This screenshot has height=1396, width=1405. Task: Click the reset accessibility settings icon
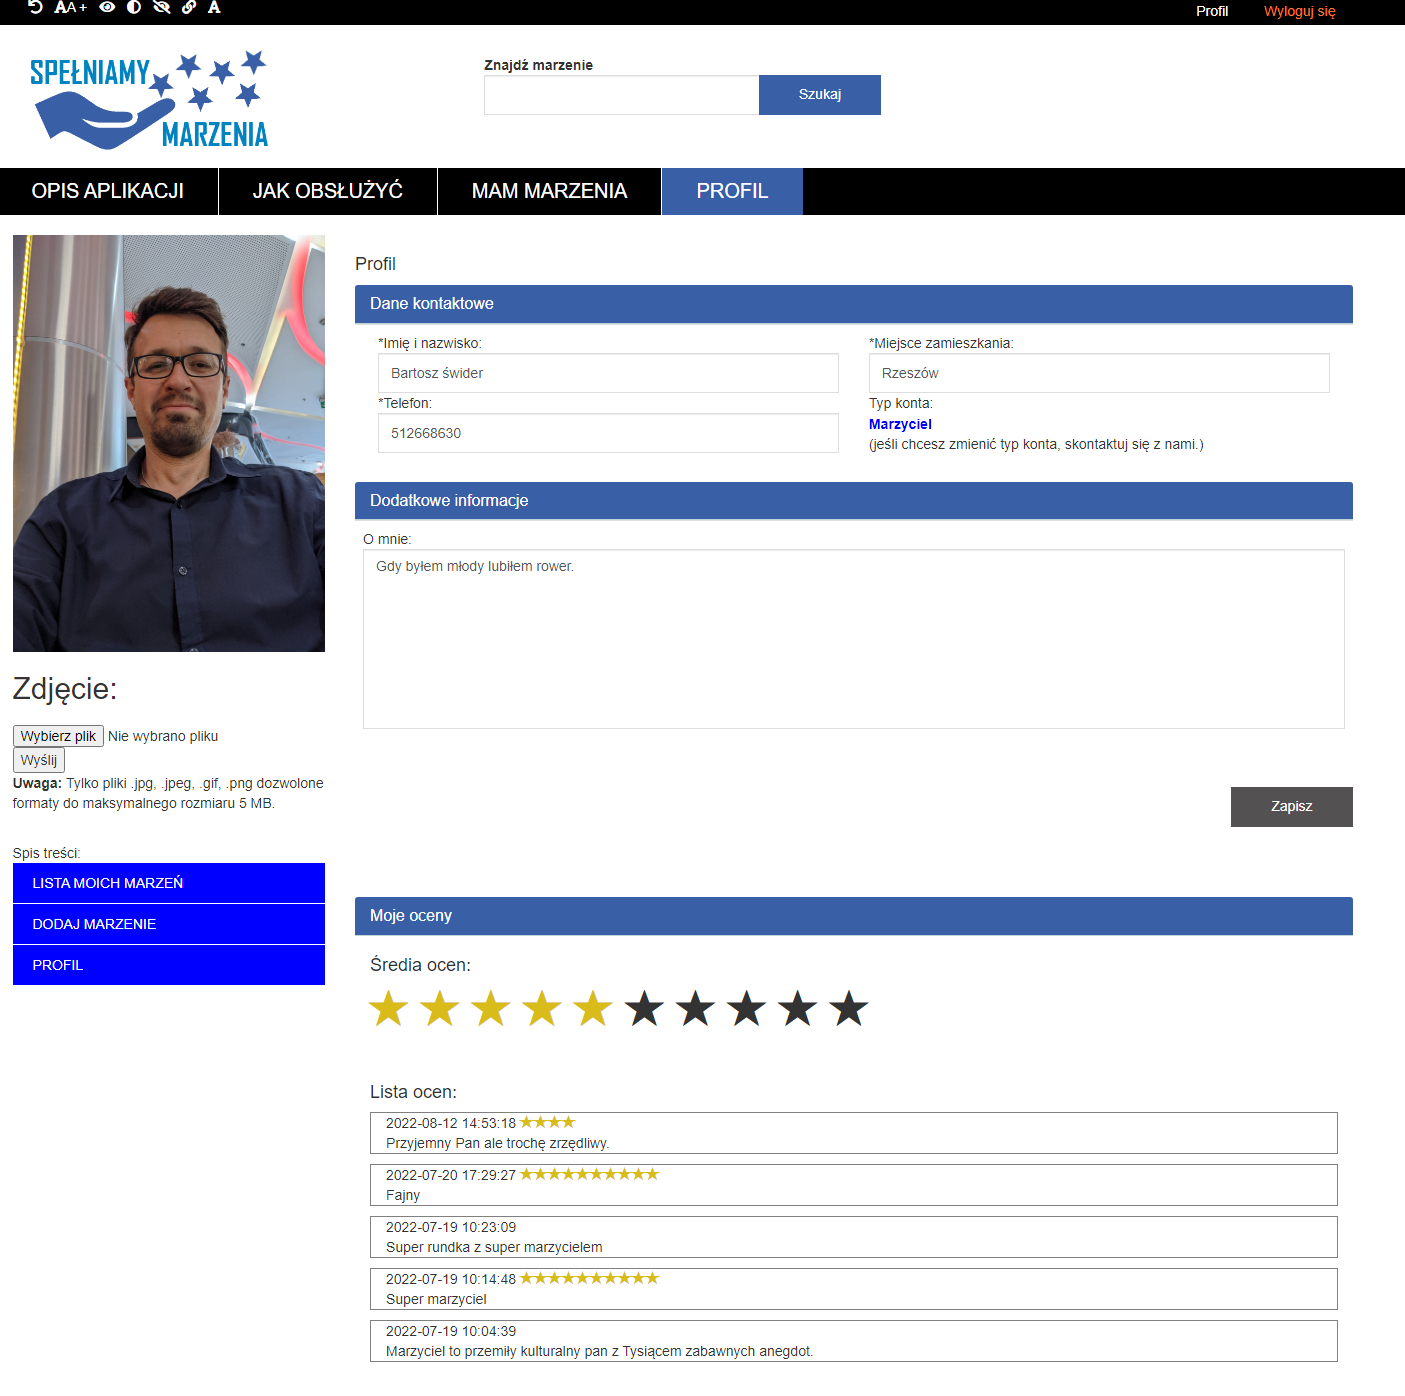pos(36,7)
